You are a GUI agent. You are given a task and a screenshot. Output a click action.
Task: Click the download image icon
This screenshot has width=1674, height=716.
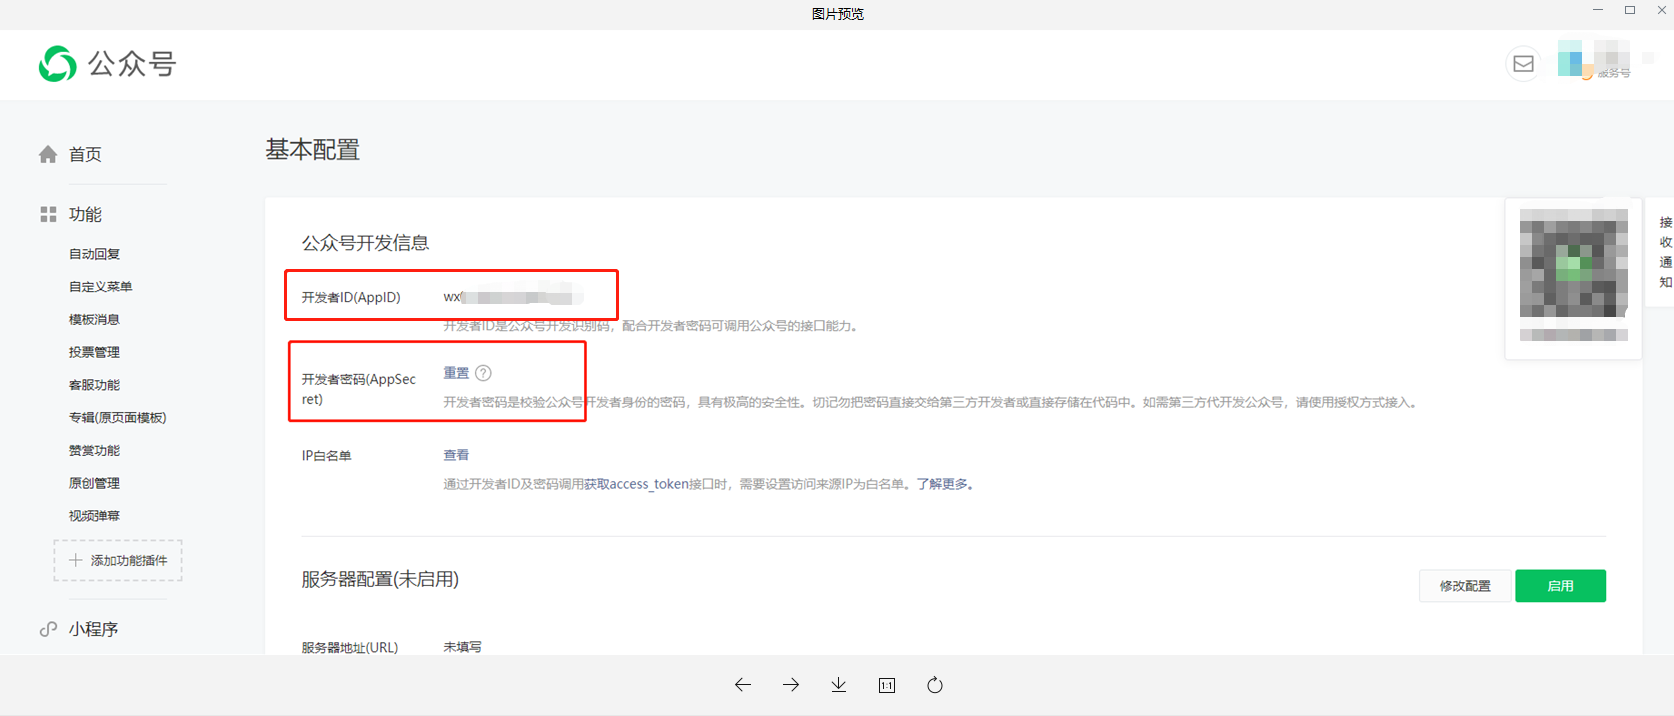click(x=839, y=685)
